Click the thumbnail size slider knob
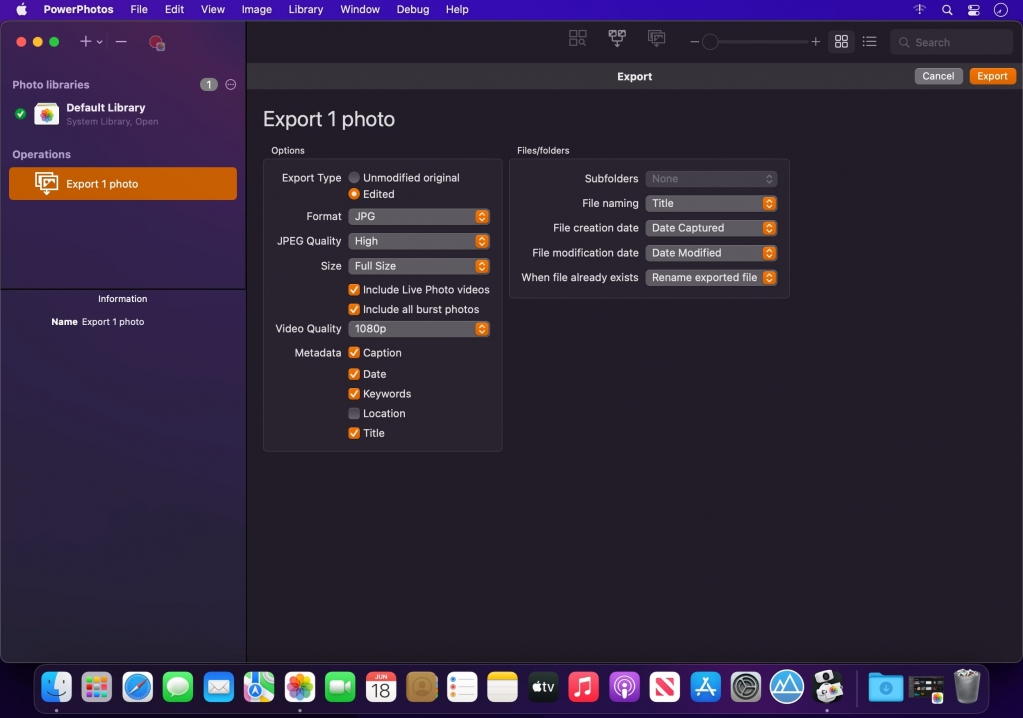 [710, 42]
